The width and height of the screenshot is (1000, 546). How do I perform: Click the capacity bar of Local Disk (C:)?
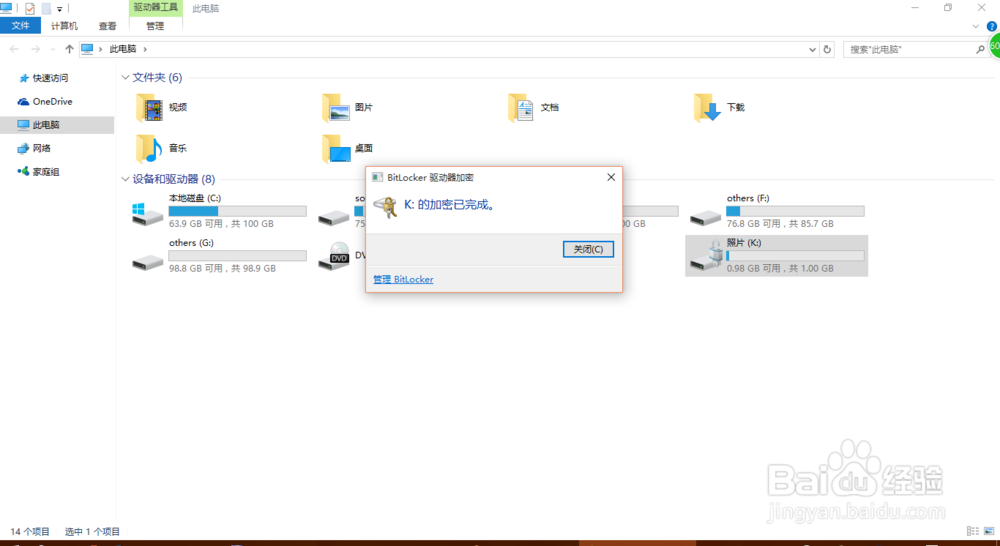[237, 211]
